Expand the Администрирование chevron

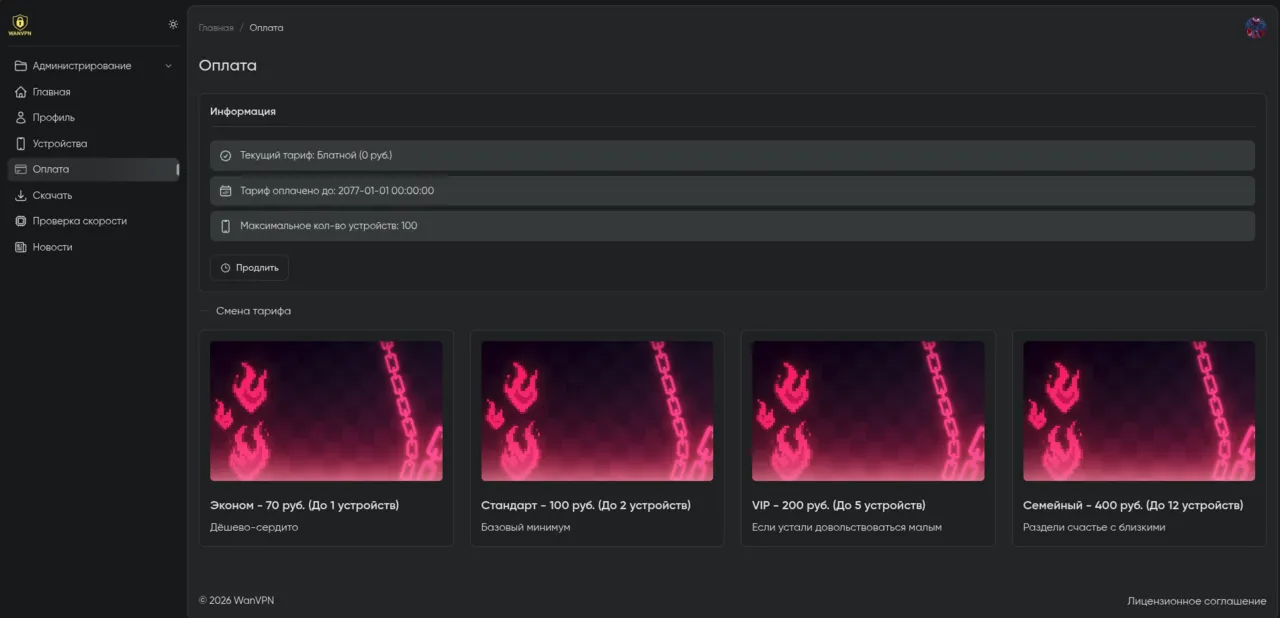(168, 66)
